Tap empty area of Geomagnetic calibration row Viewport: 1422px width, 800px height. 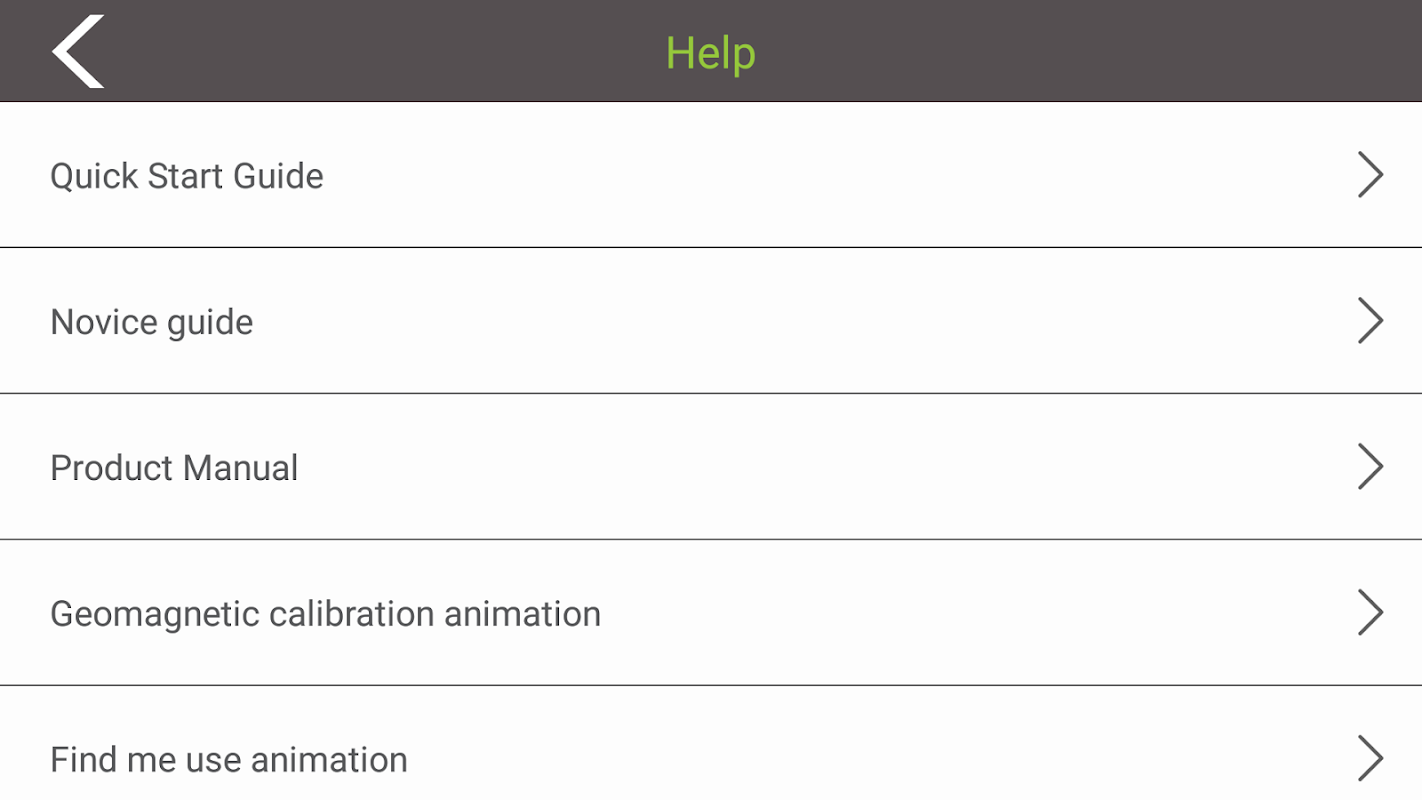(950, 614)
